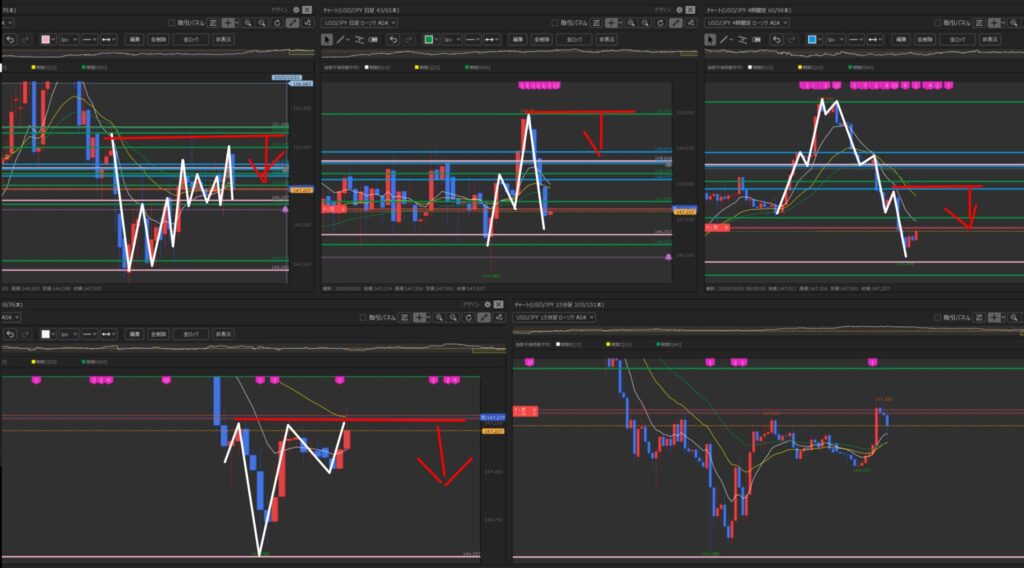Tick 取引パネル checkbox in the top-left chart
Viewport: 1024px width, 568px height.
(170, 21)
